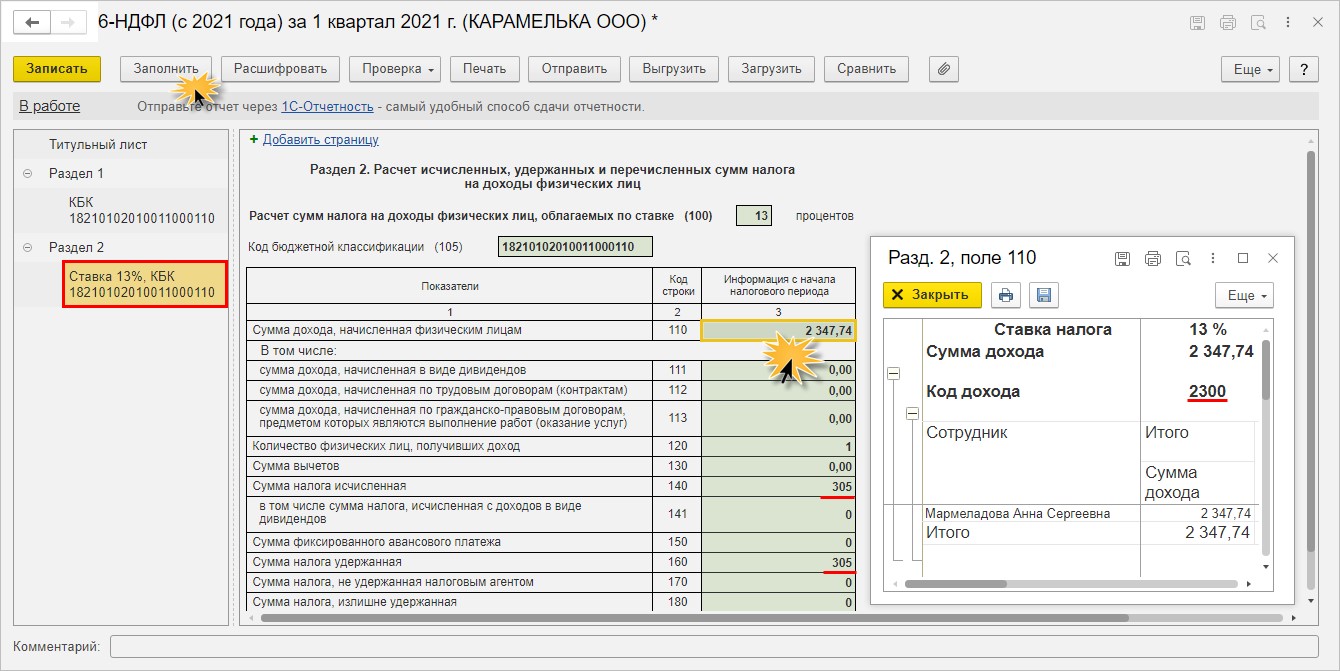The image size is (1340, 671).
Task: Click line 170 unwithheld tax value
Action: [779, 582]
